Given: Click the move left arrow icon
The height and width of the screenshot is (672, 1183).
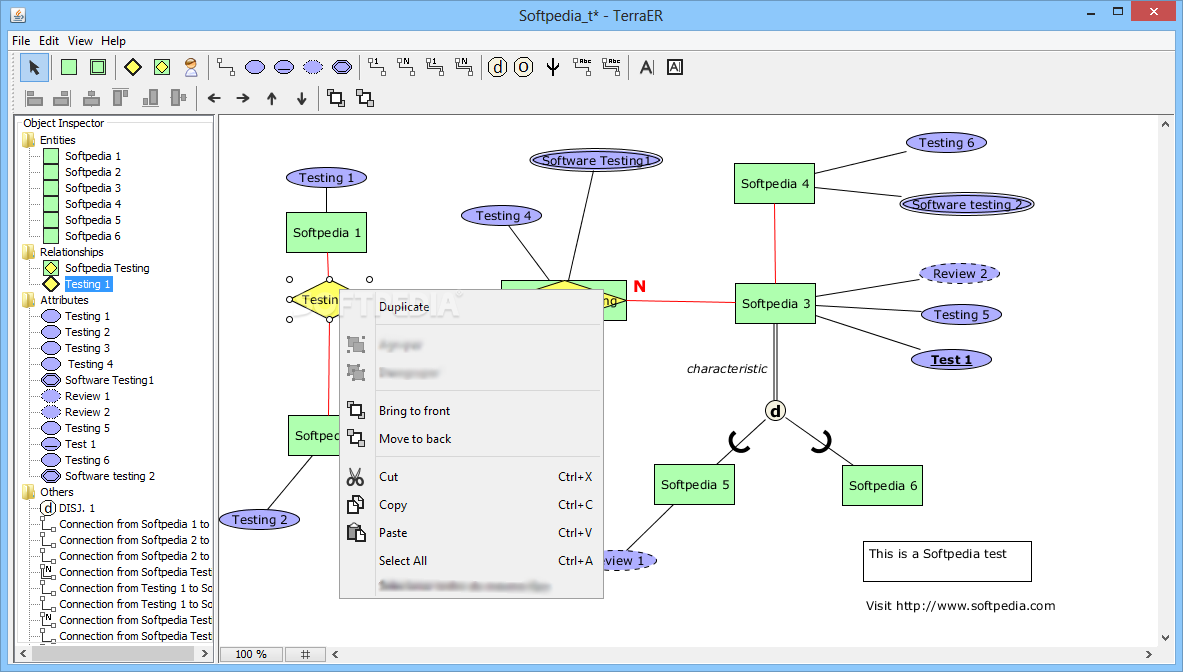Looking at the screenshot, I should [x=214, y=98].
